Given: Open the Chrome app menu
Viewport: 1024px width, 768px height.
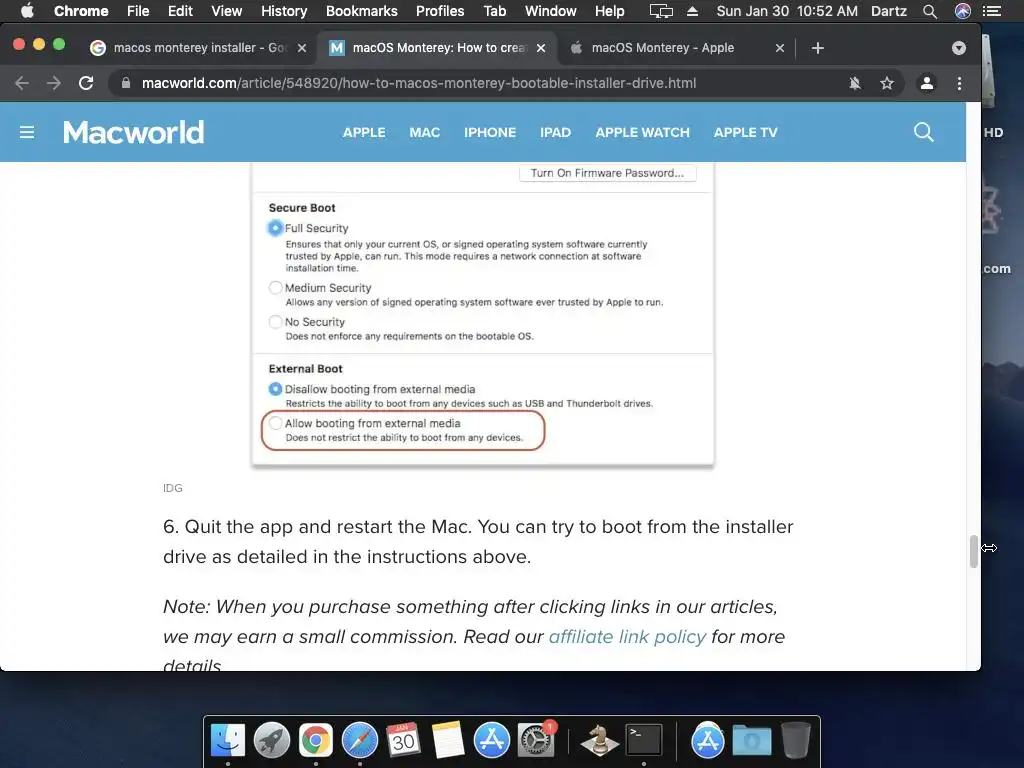Looking at the screenshot, I should pyautogui.click(x=81, y=11).
